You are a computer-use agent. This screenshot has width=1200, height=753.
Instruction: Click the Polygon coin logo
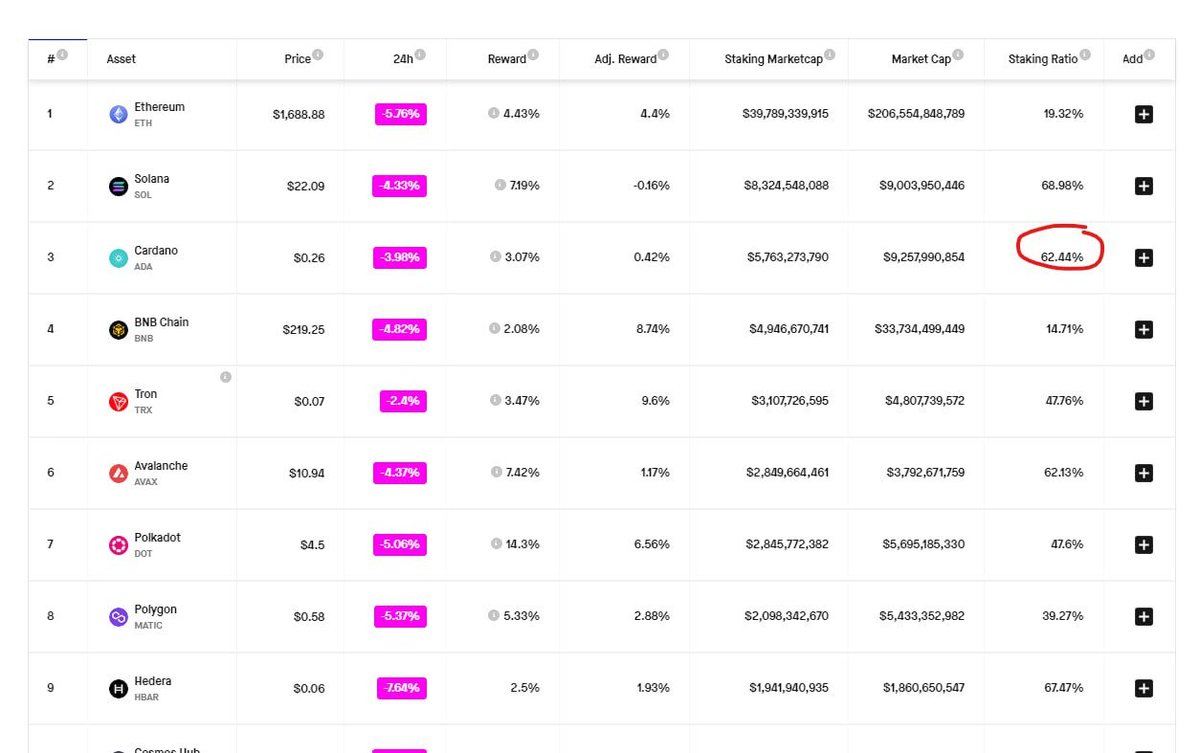pyautogui.click(x=118, y=617)
